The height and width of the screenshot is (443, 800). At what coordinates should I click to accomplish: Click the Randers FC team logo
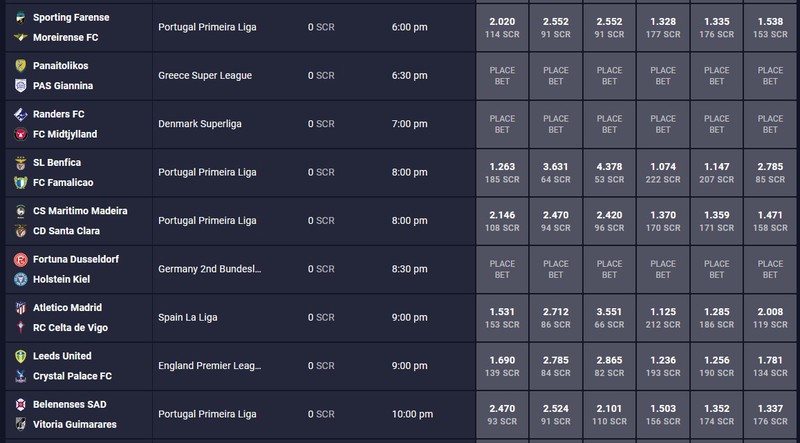point(20,114)
